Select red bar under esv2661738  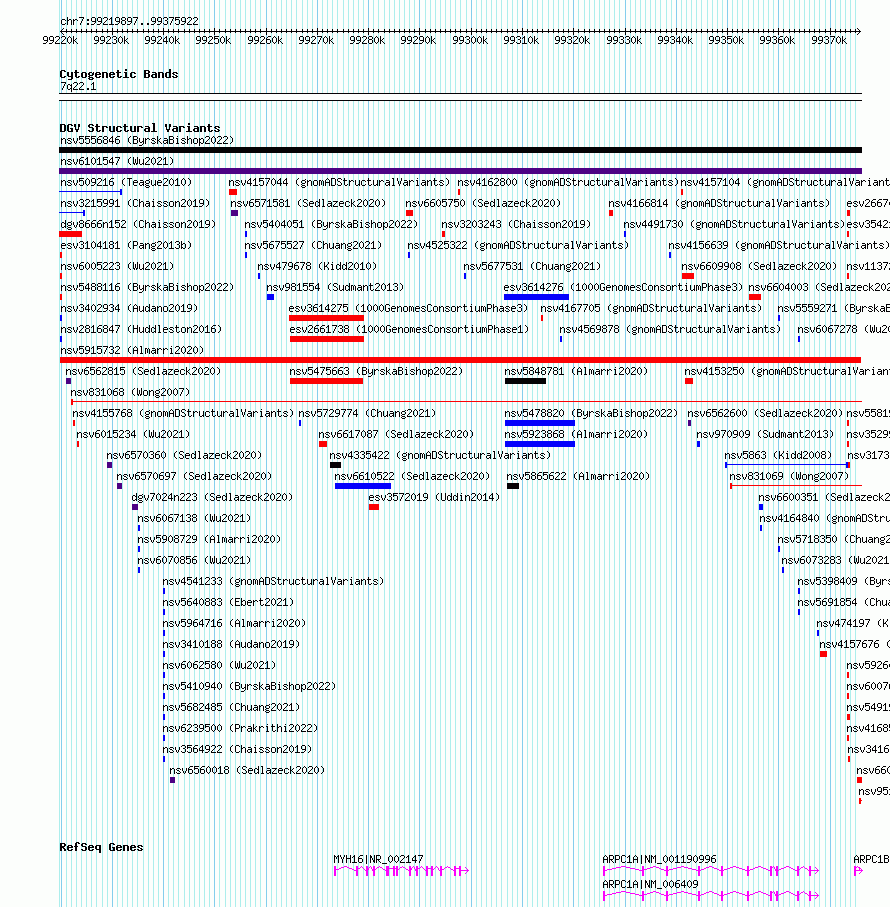pos(327,339)
